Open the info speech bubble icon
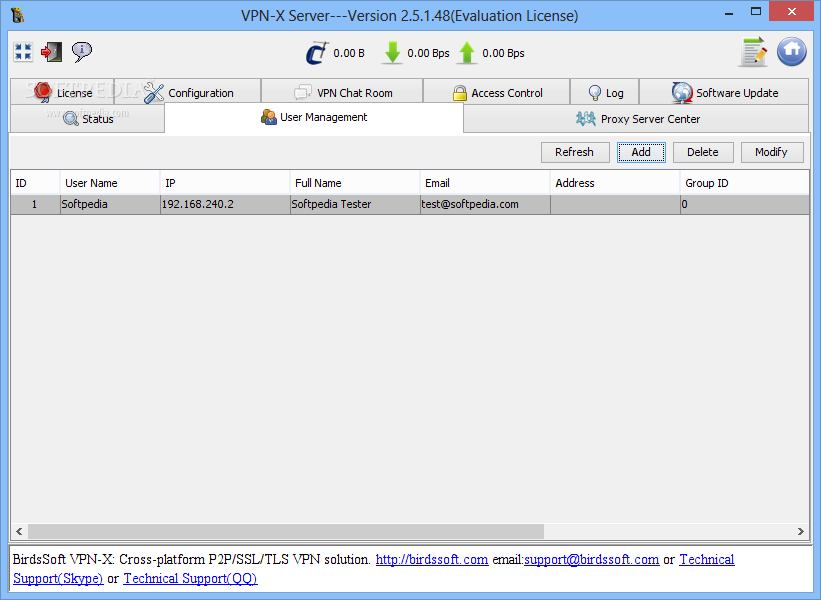Screen dimensions: 821x600 [x=82, y=52]
